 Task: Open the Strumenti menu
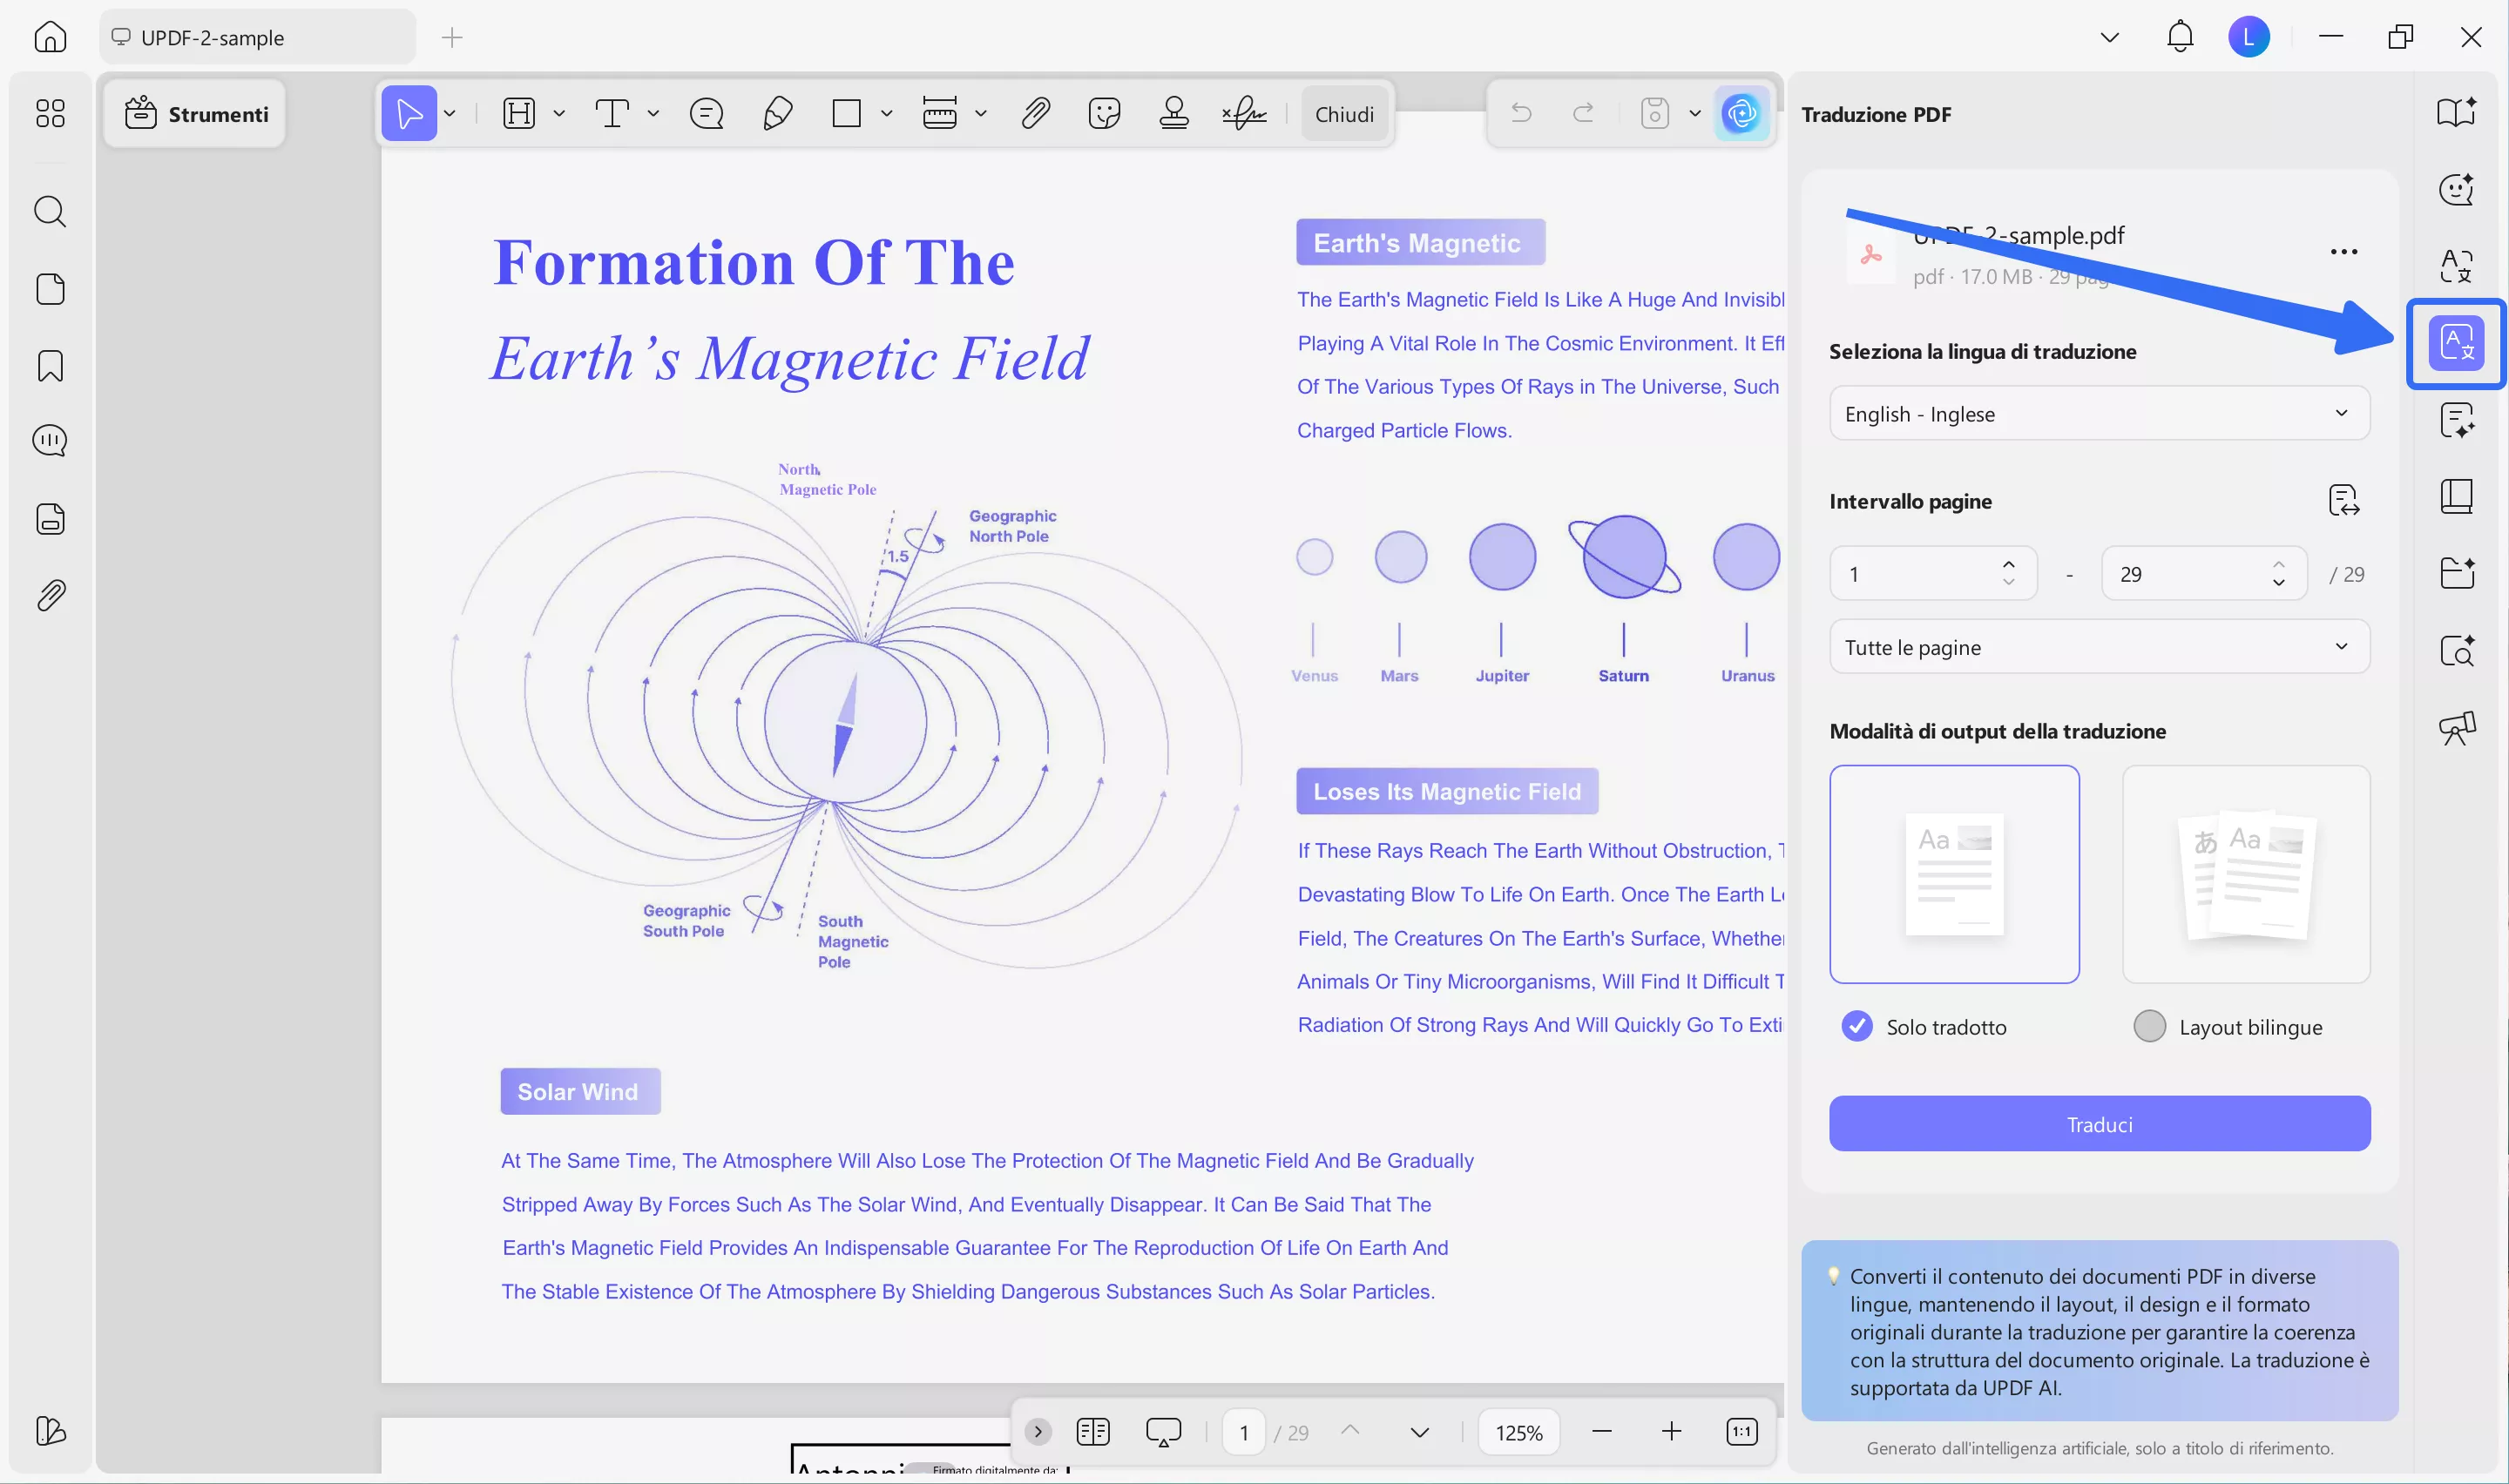tap(194, 113)
